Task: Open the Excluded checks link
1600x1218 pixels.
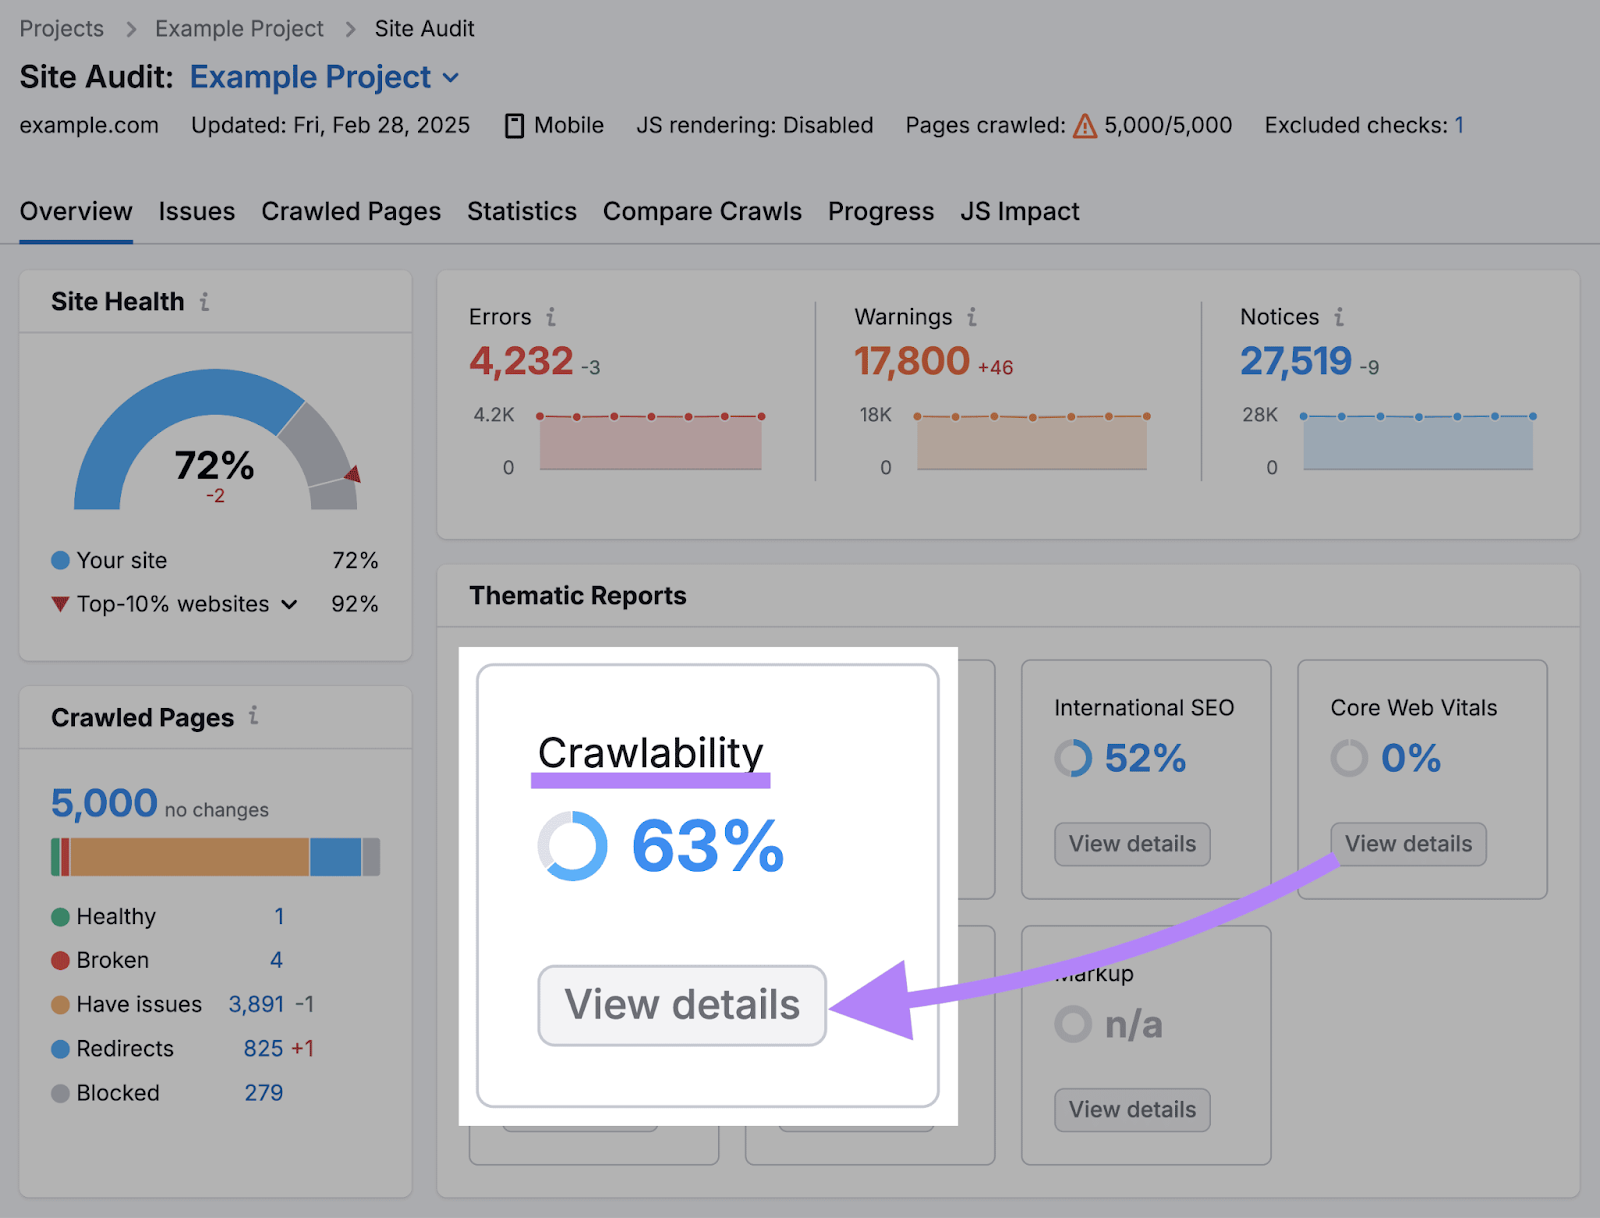Action: pyautogui.click(x=1460, y=125)
